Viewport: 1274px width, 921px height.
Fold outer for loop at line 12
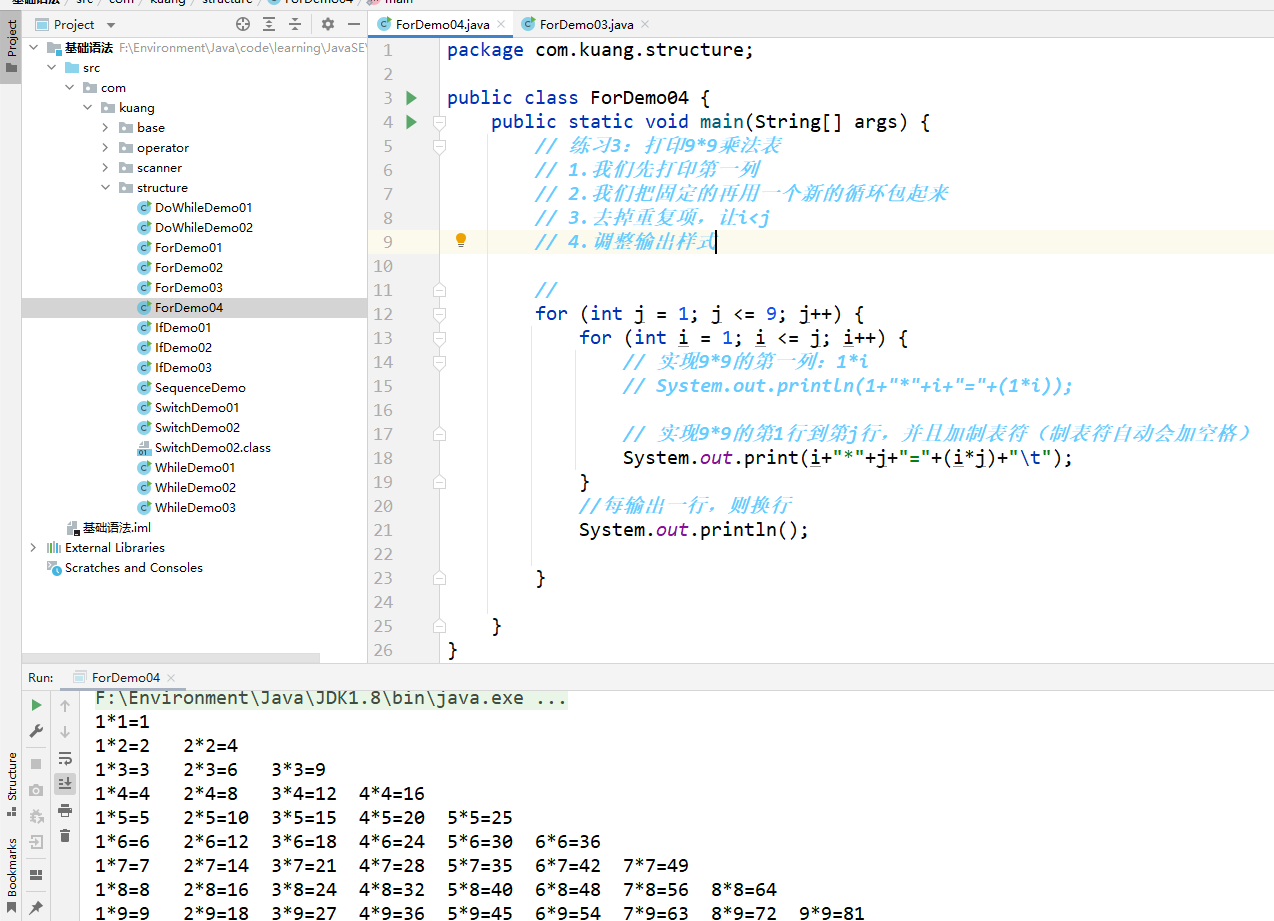pyautogui.click(x=438, y=314)
